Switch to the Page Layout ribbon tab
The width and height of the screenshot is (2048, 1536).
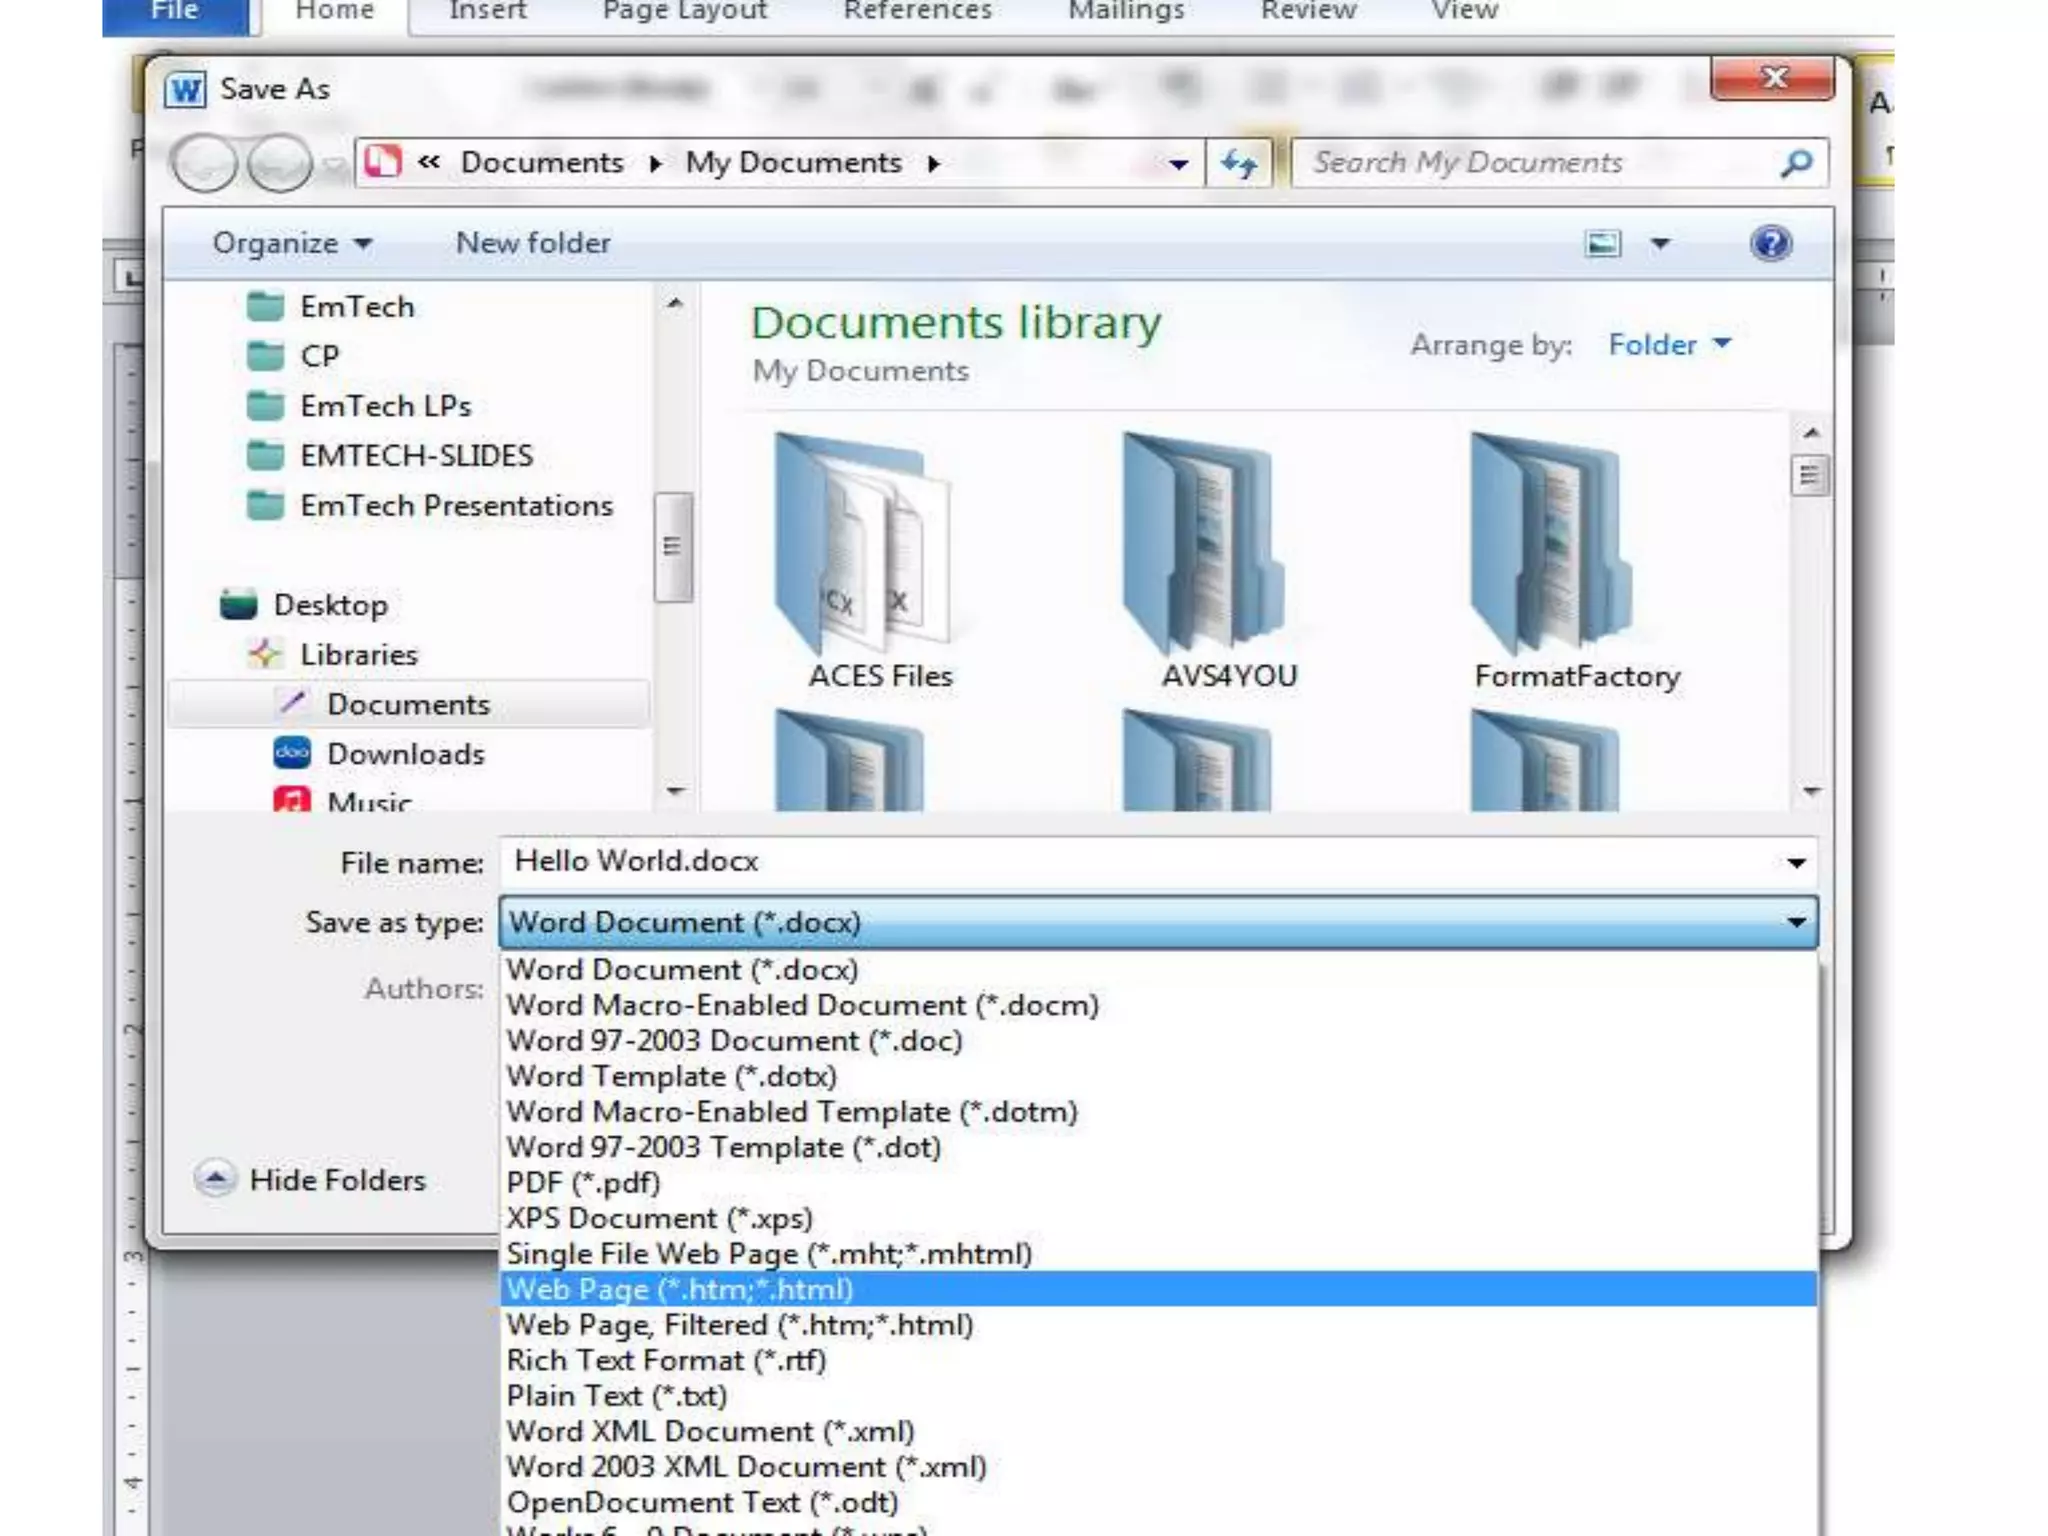coord(685,12)
